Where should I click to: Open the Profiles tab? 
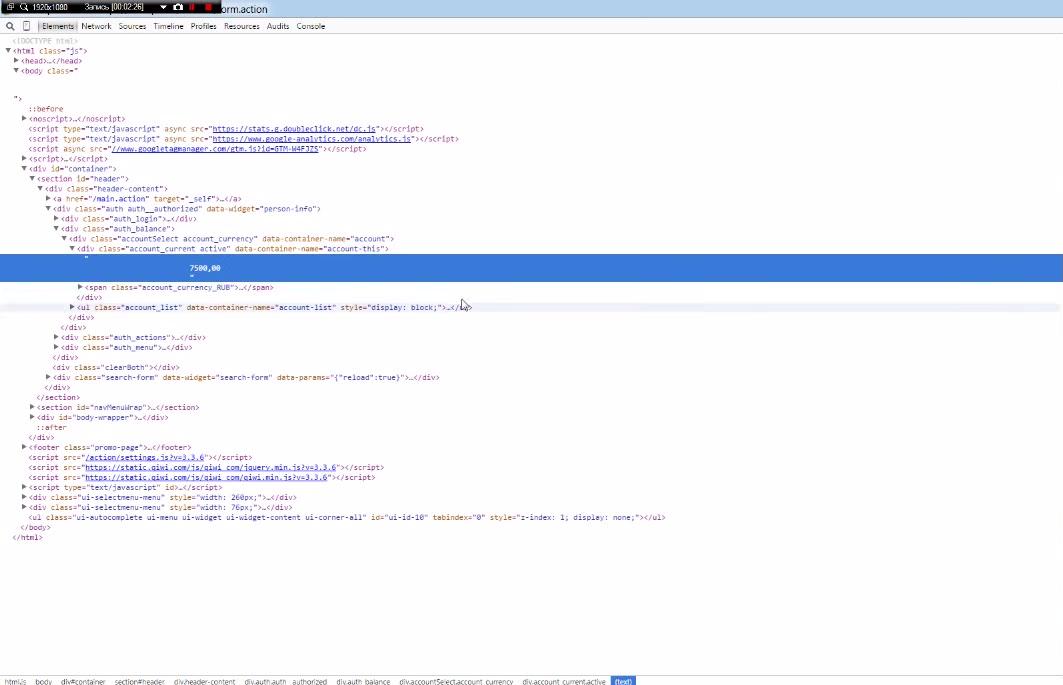click(203, 26)
